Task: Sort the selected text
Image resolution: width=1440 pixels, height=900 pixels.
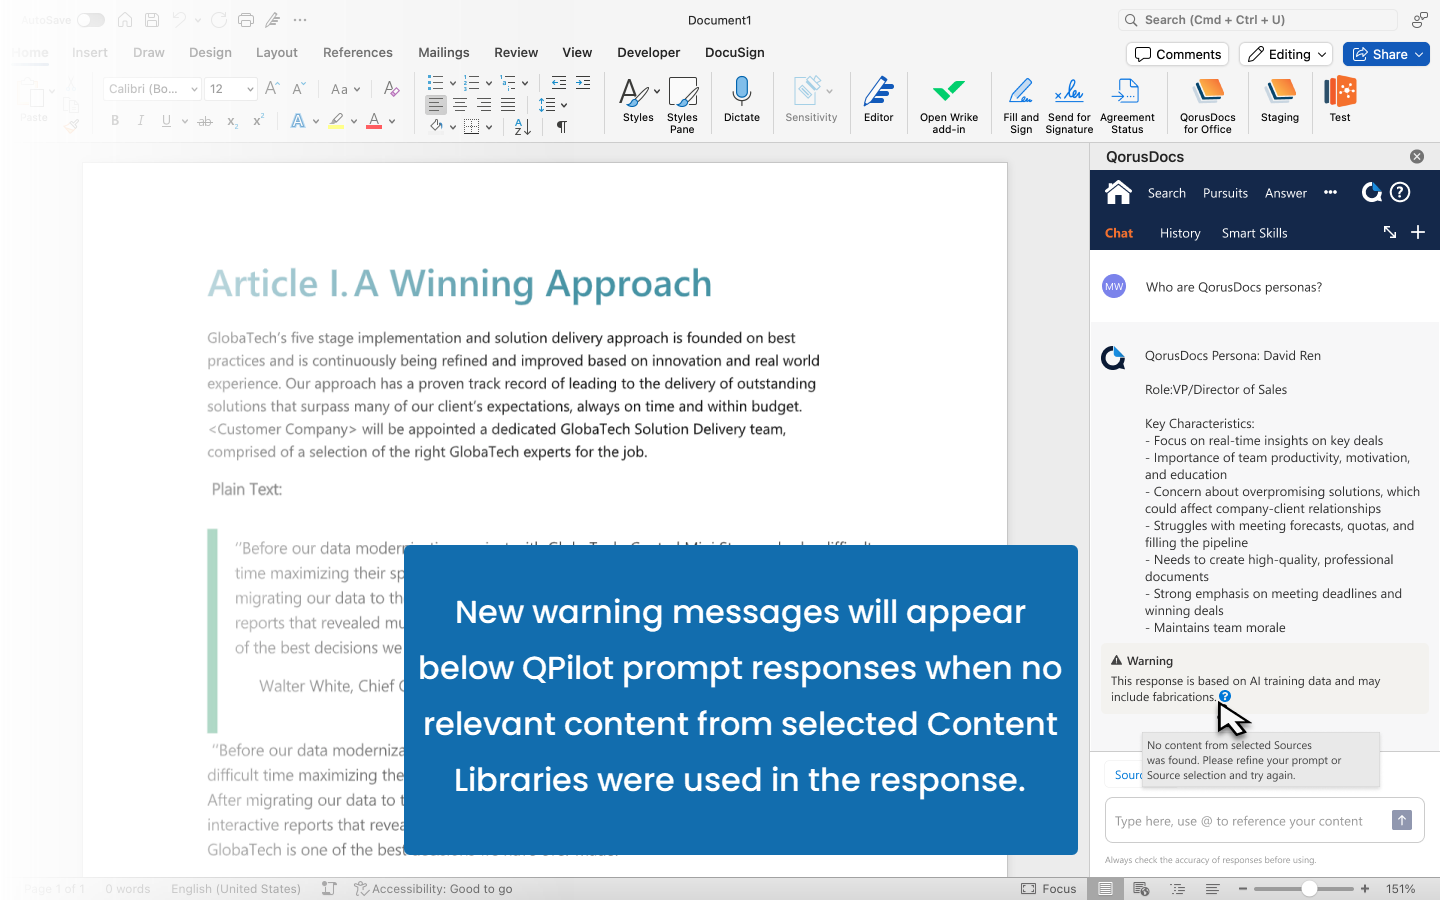Action: (522, 127)
